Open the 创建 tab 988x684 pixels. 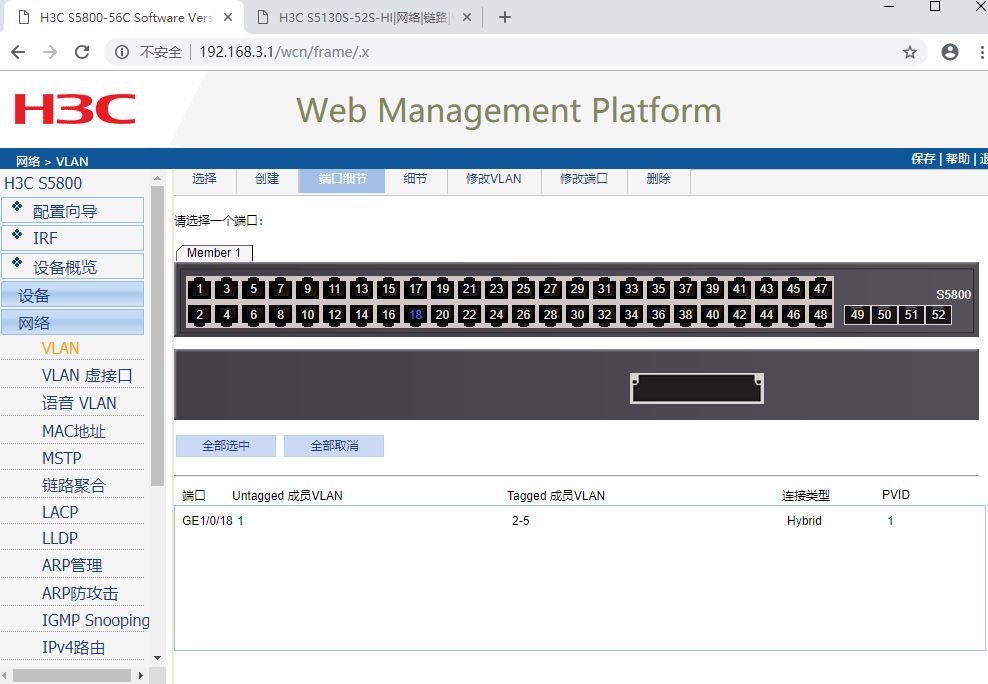point(267,180)
